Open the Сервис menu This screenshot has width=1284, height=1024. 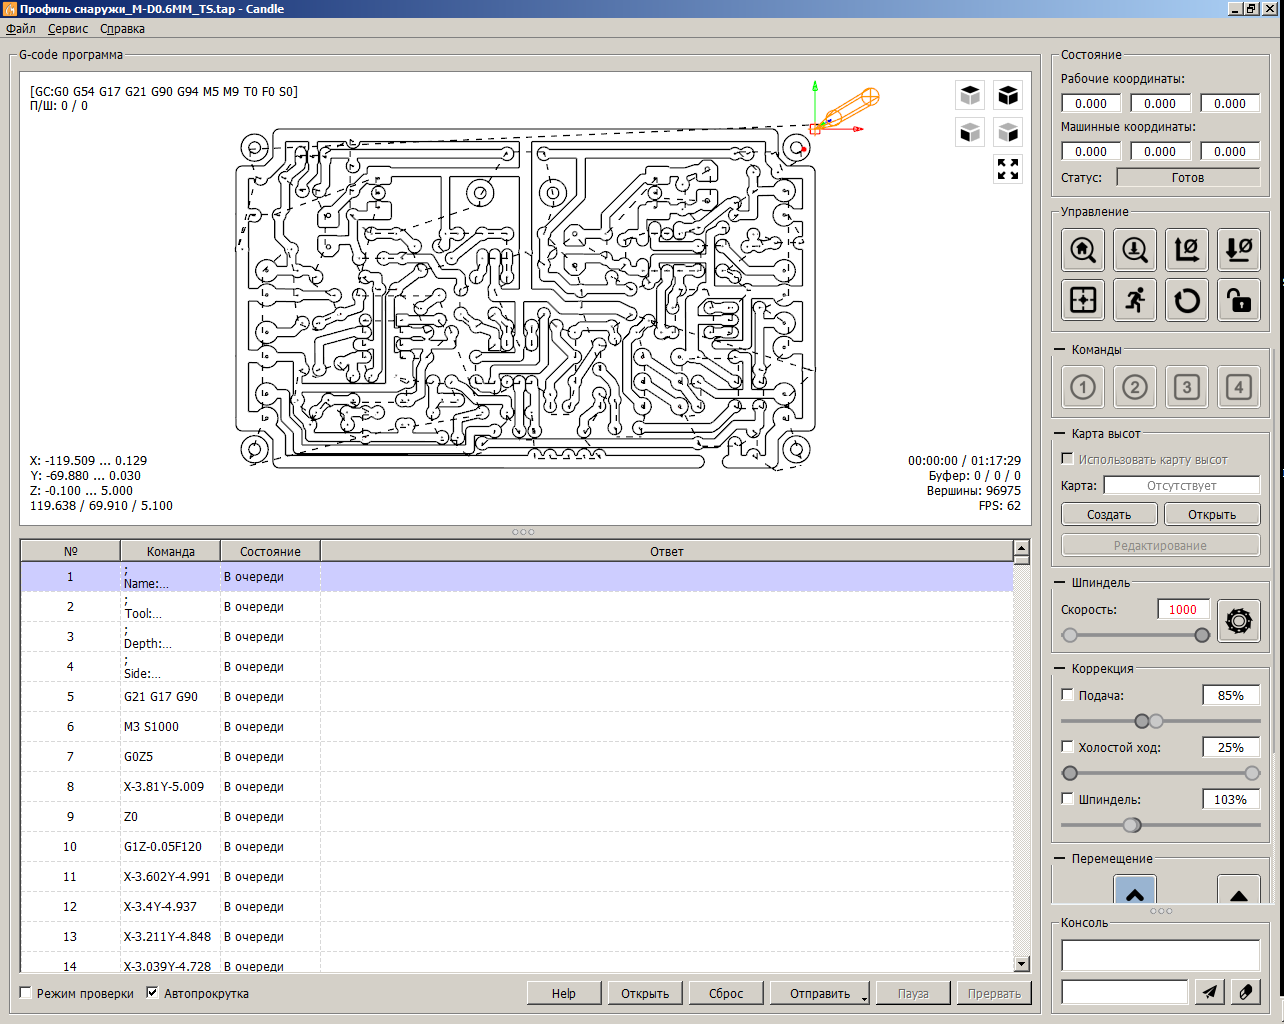click(68, 29)
